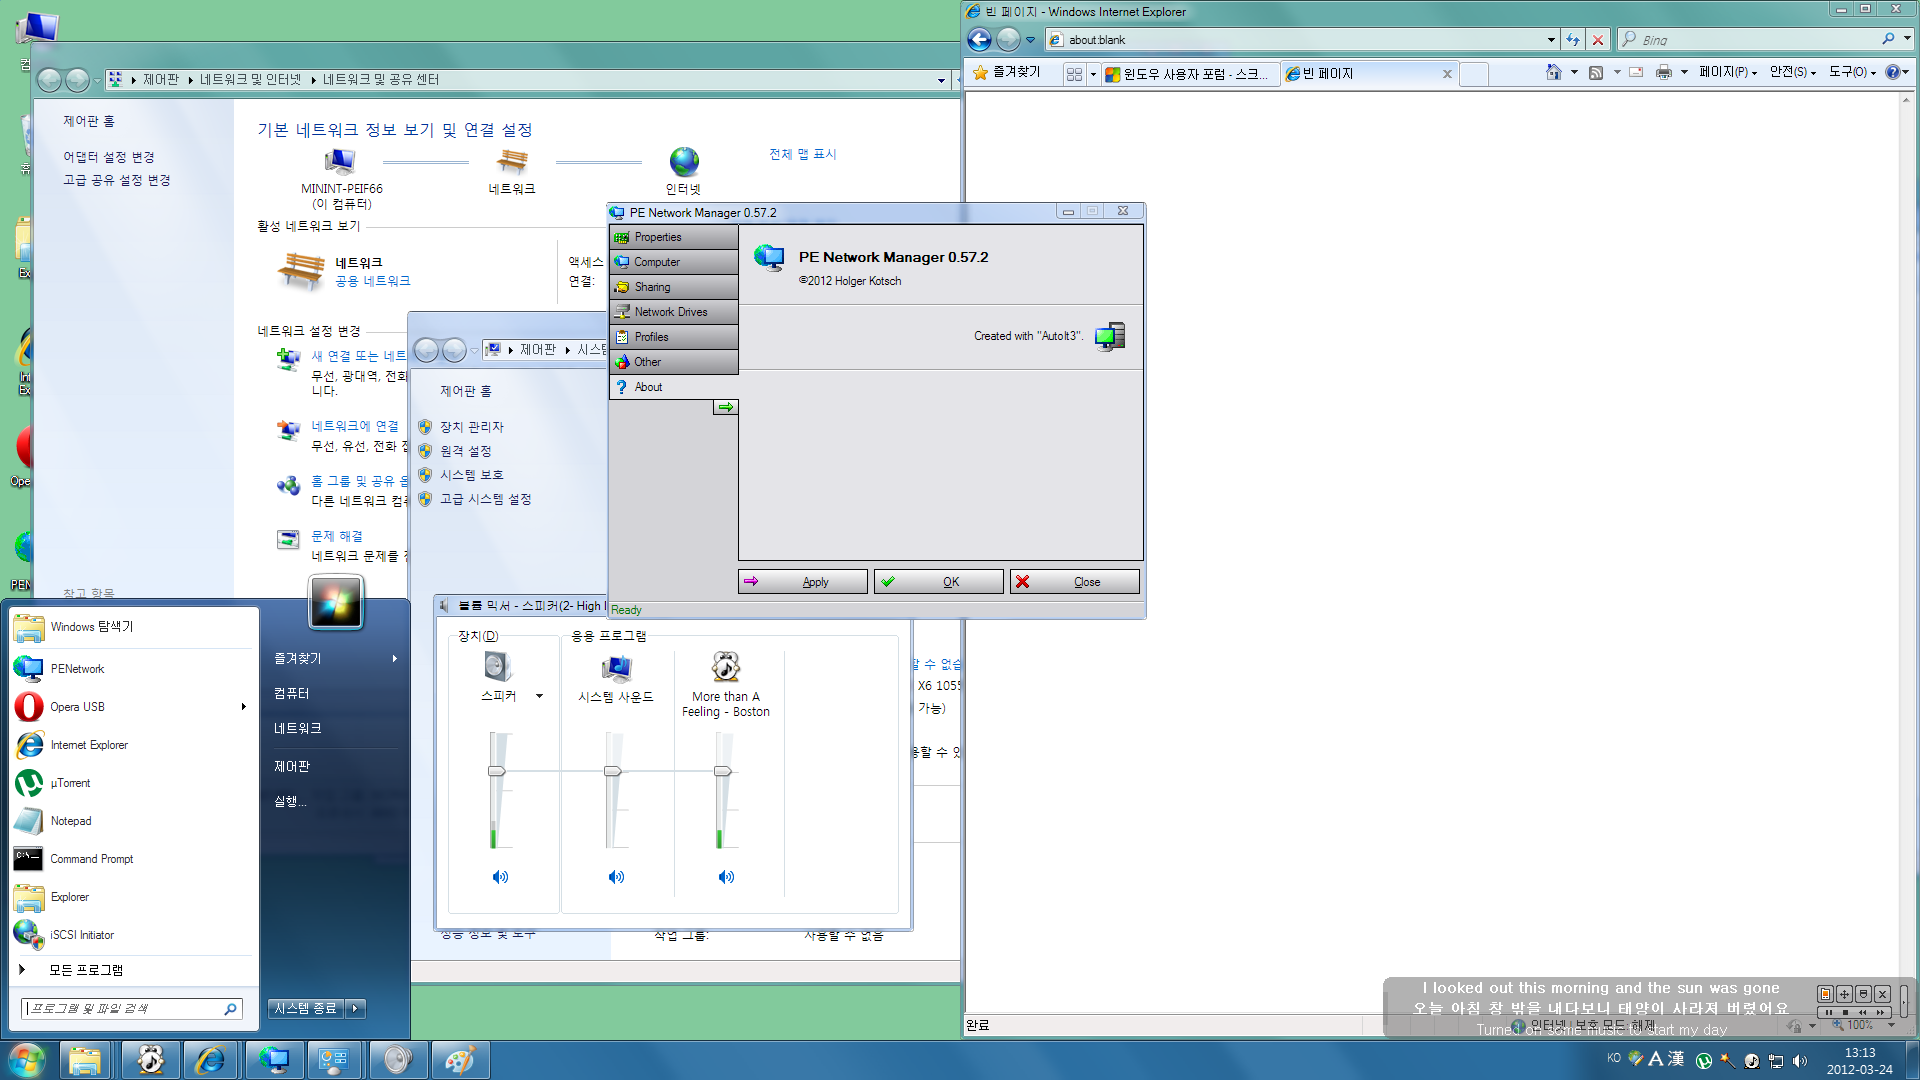Click the System Sounds icon in mixer
1920x1080 pixels.
click(617, 666)
